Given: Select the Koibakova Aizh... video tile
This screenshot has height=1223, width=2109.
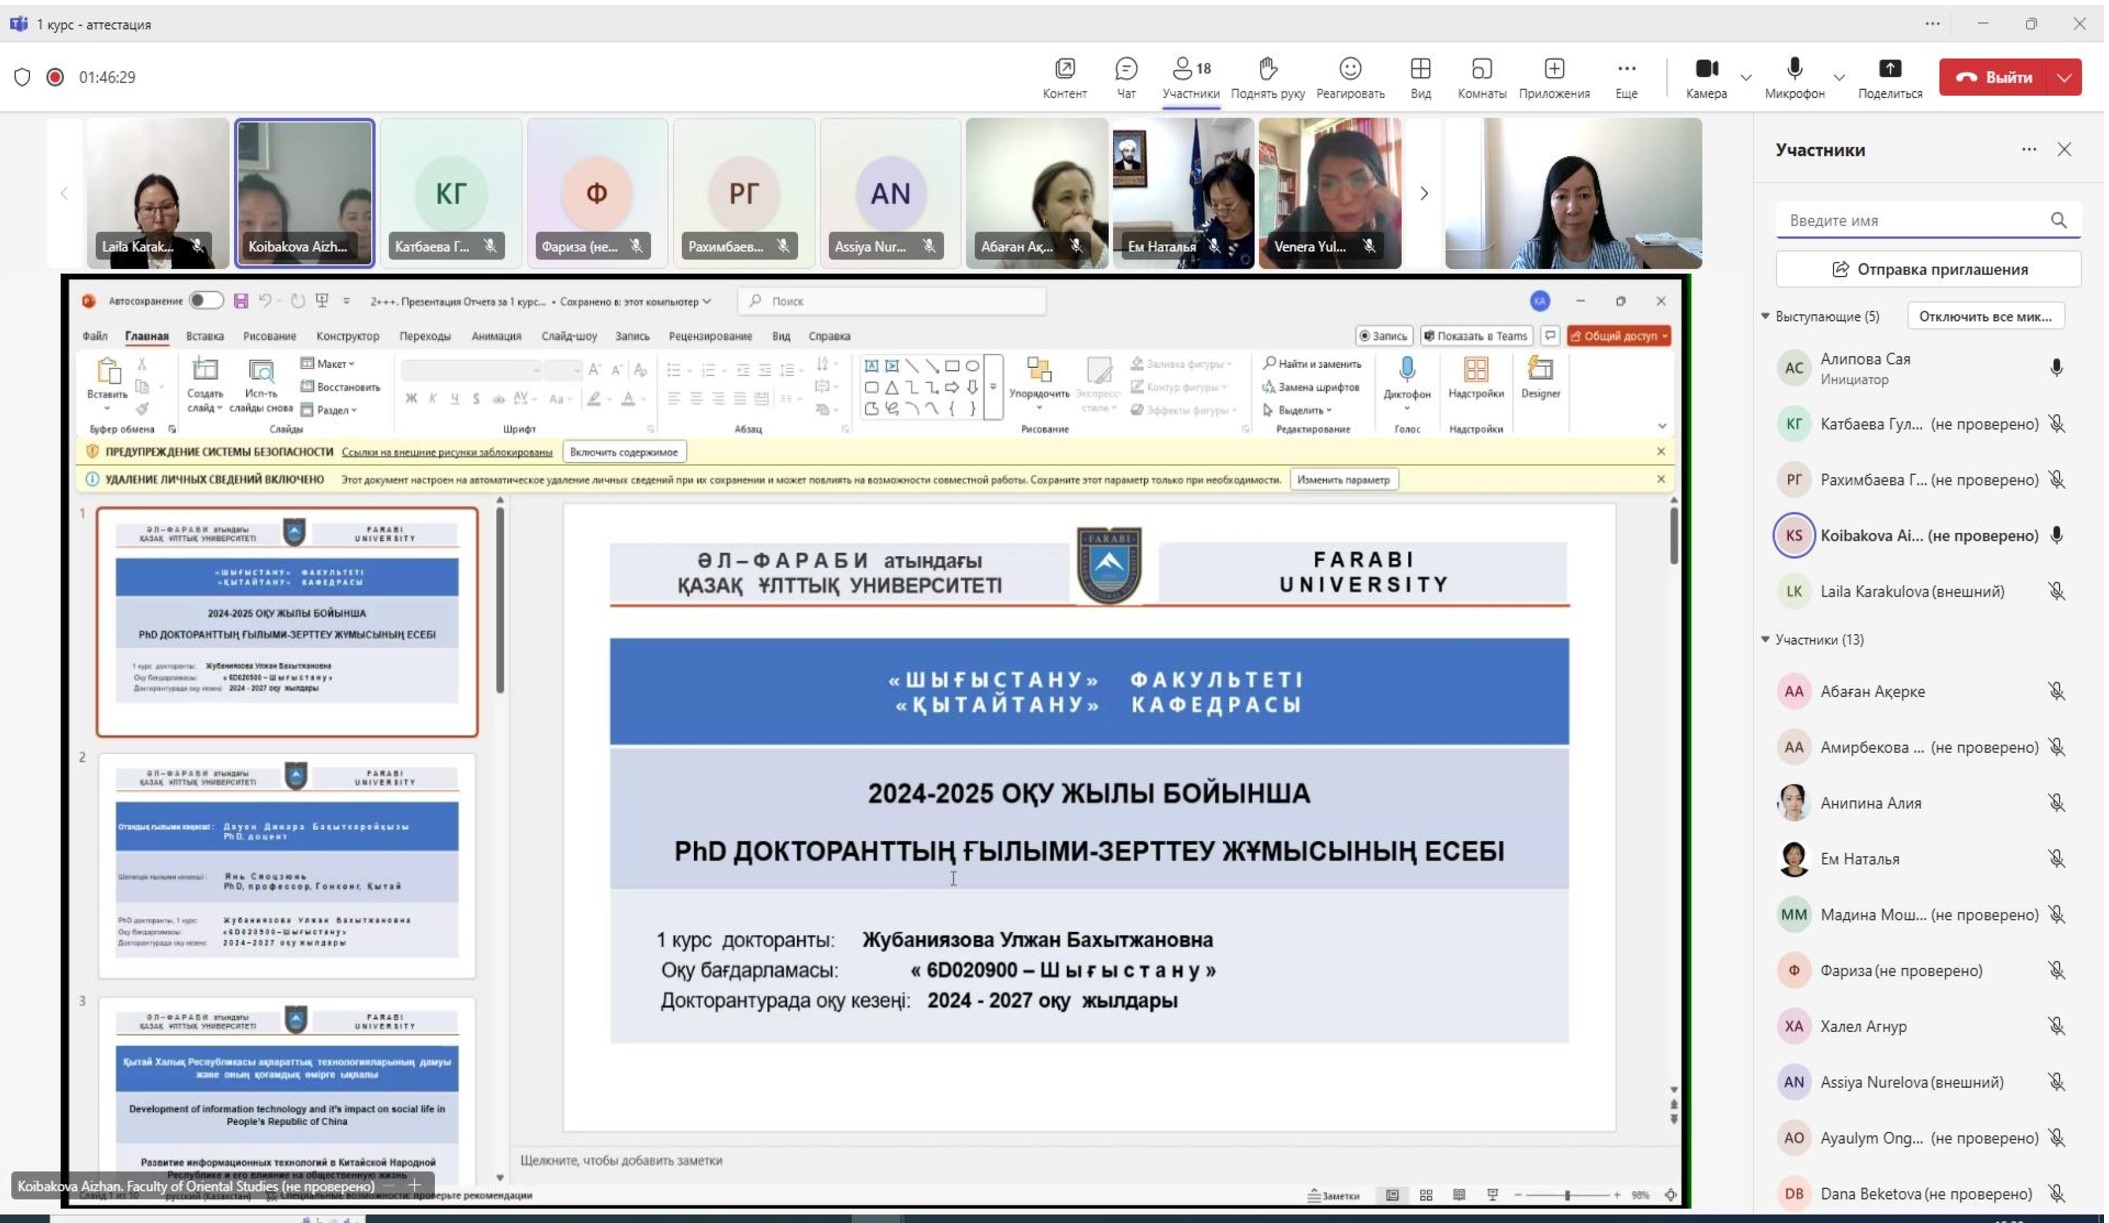Looking at the screenshot, I should tap(305, 193).
